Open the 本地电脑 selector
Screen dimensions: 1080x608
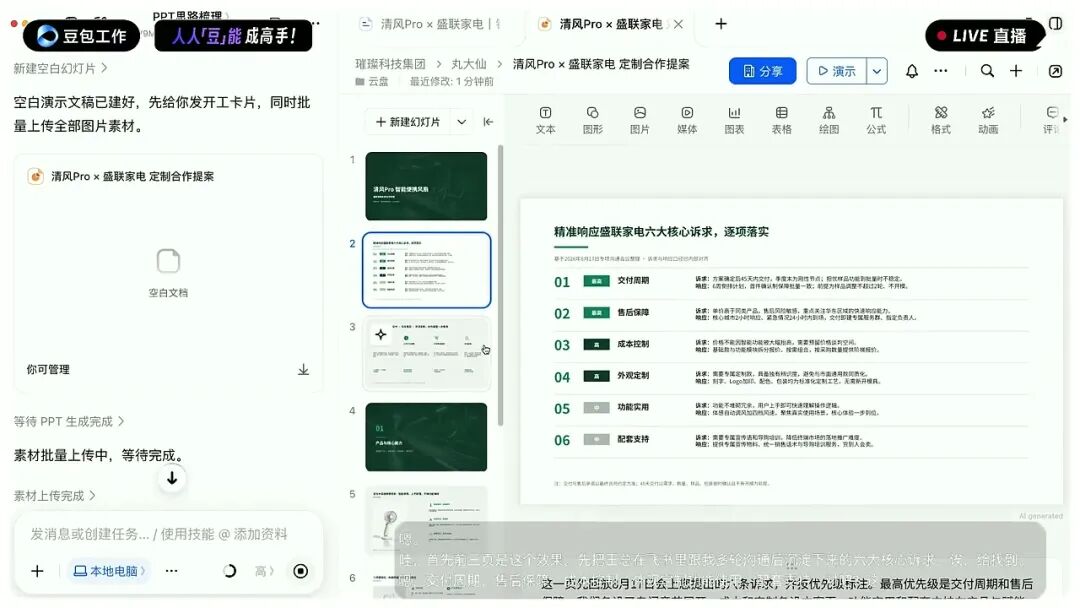click(x=109, y=571)
